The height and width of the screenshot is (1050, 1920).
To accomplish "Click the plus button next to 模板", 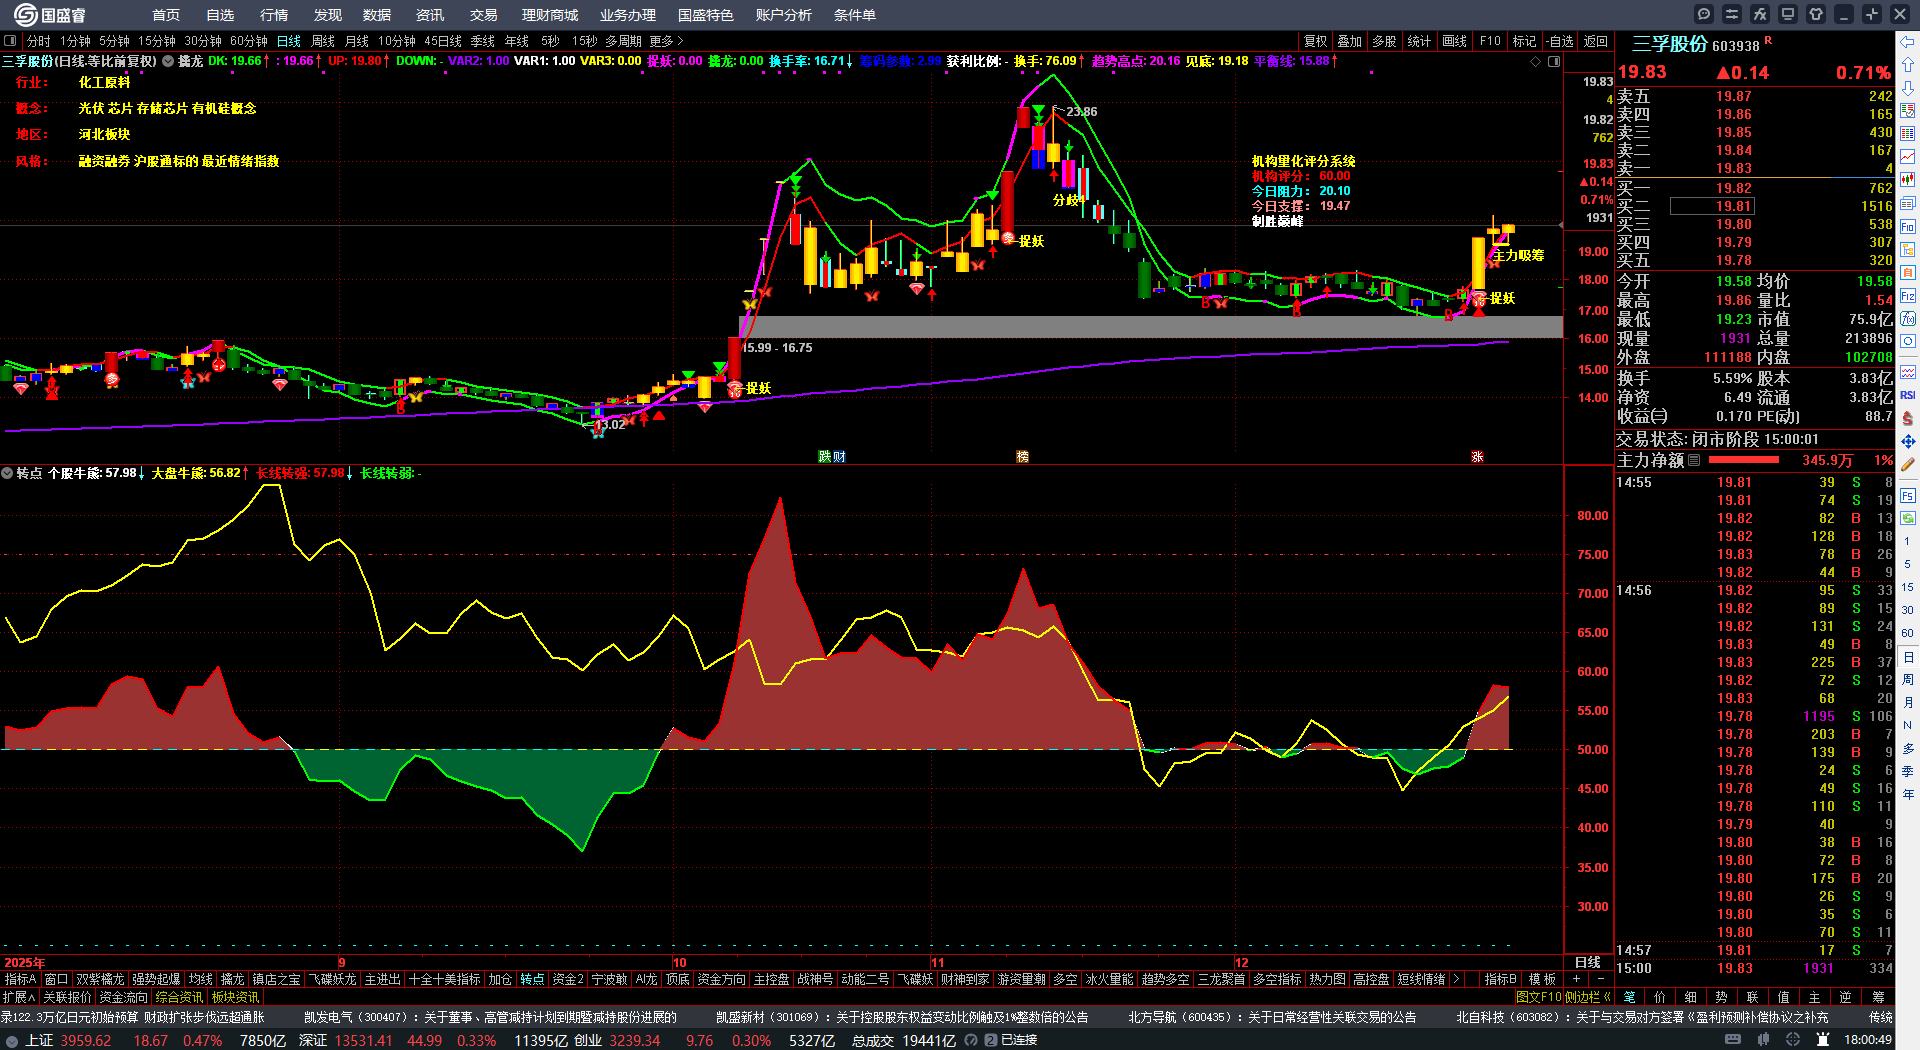I will (1576, 979).
